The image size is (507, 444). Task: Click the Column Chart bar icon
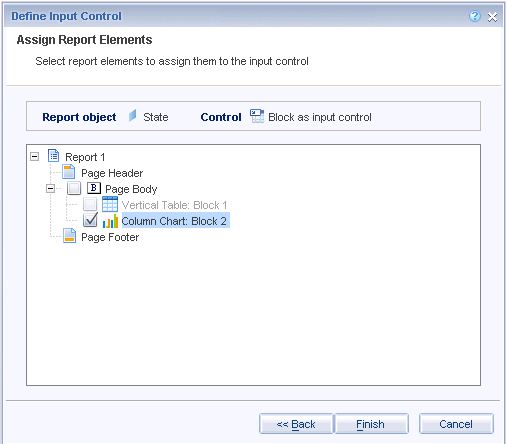[110, 221]
